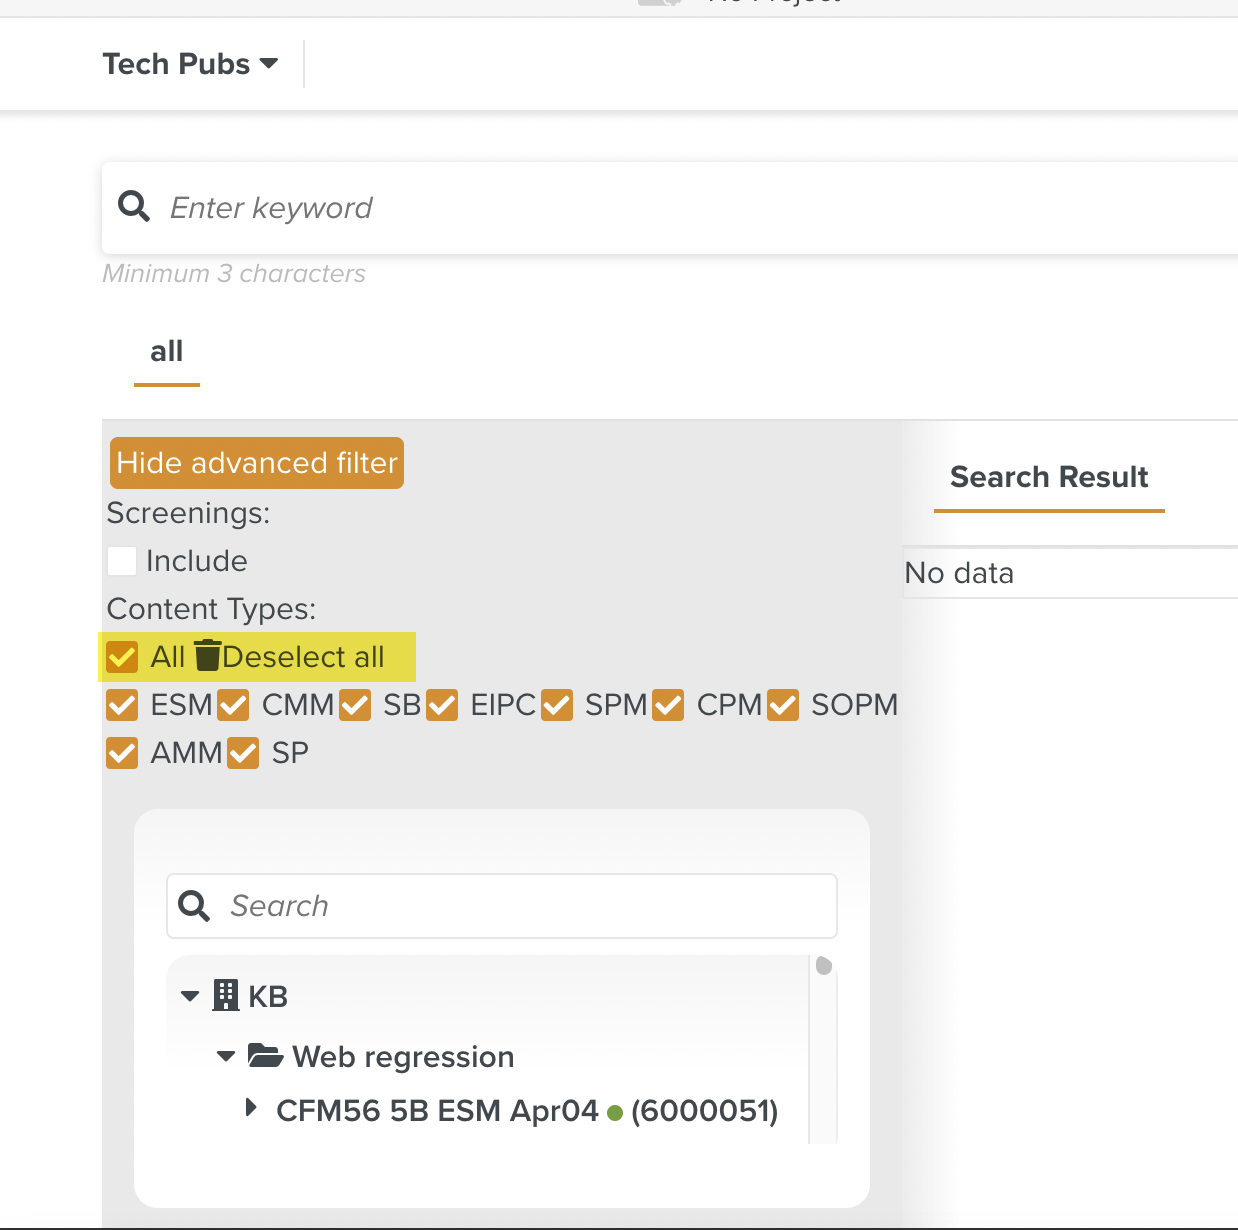Viewport: 1238px width, 1230px height.
Task: Disable the EIPC content type checkbox
Action: pos(442,705)
